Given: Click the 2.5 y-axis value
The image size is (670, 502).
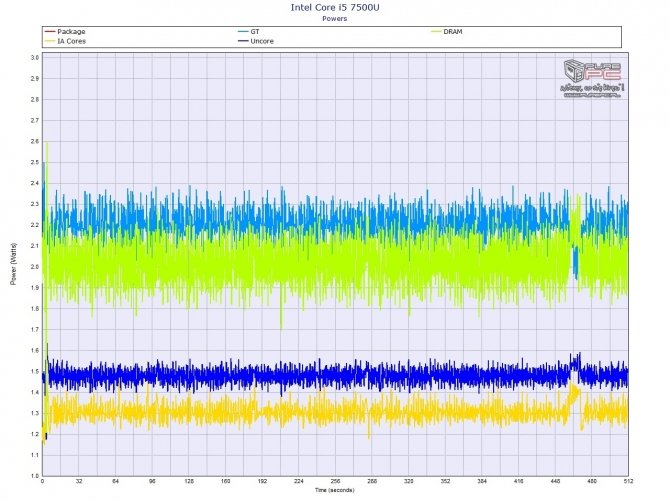Looking at the screenshot, I should [x=35, y=162].
